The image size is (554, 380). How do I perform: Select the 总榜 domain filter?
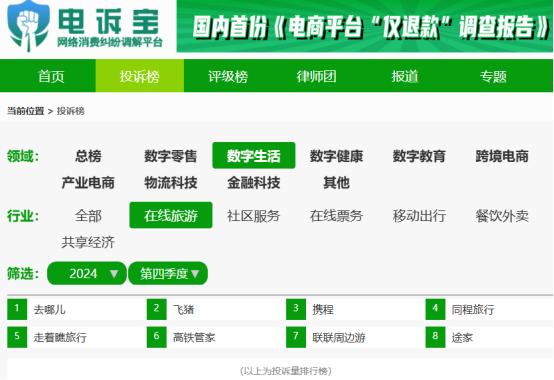click(88, 156)
